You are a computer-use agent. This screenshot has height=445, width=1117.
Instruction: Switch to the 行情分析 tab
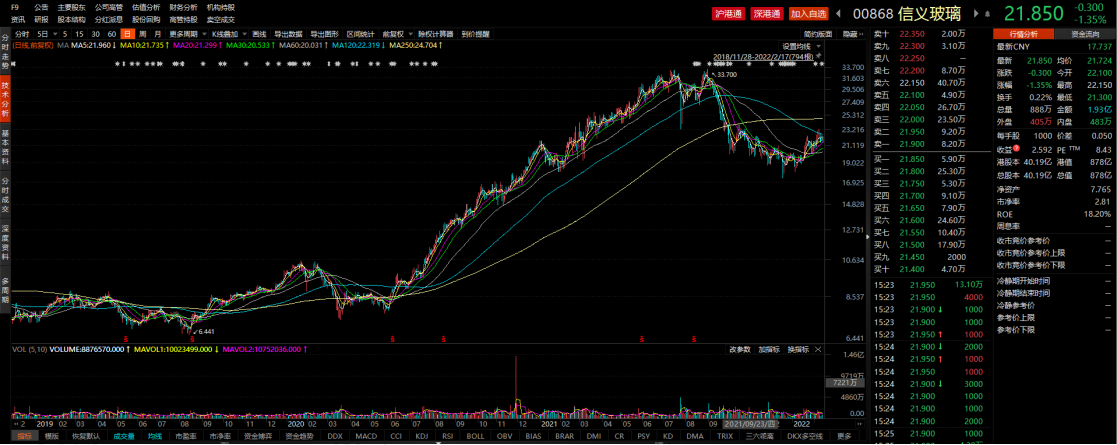1023,33
